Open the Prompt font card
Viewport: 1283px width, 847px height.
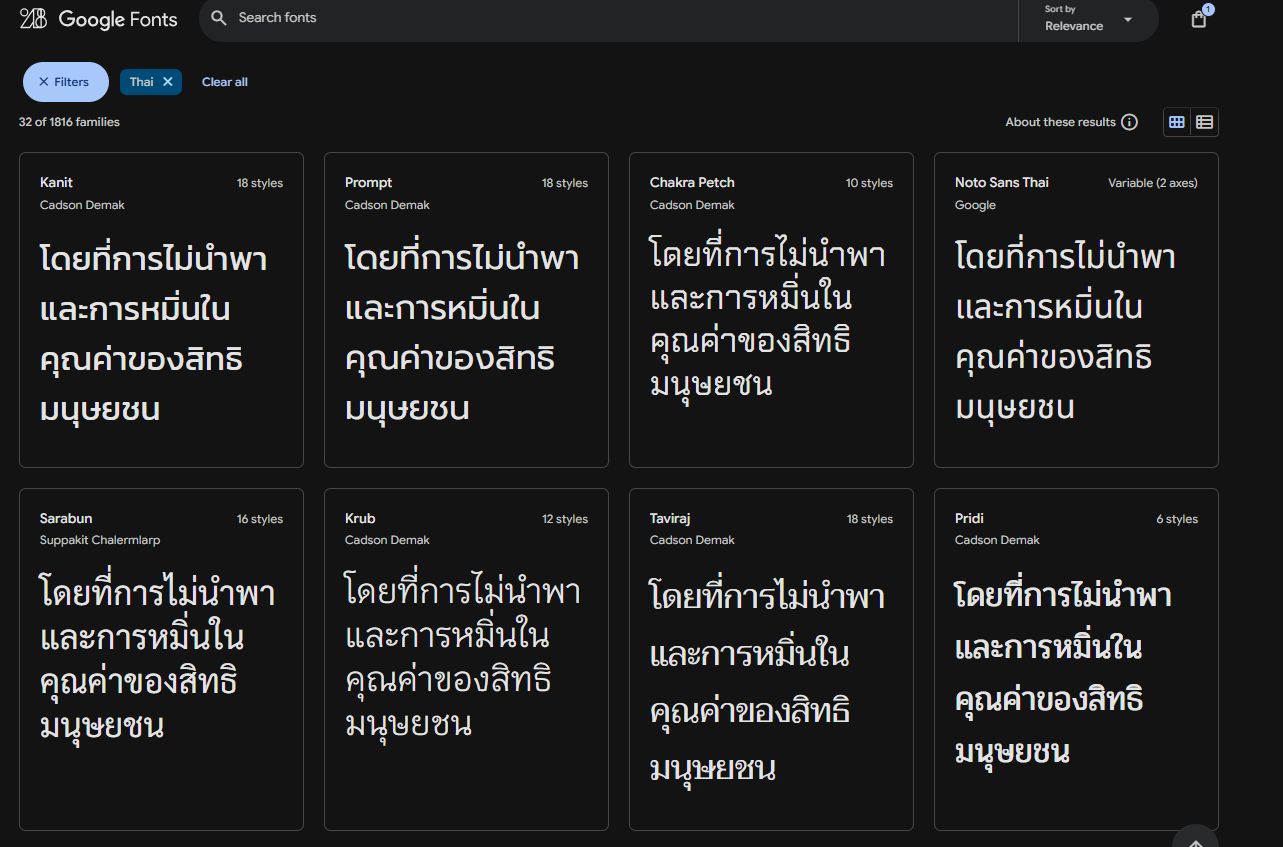(x=466, y=309)
